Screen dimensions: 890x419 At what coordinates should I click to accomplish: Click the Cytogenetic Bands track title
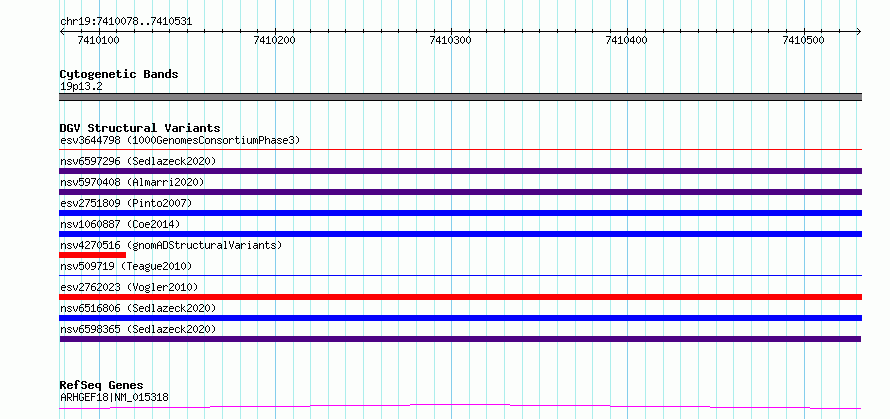(119, 74)
